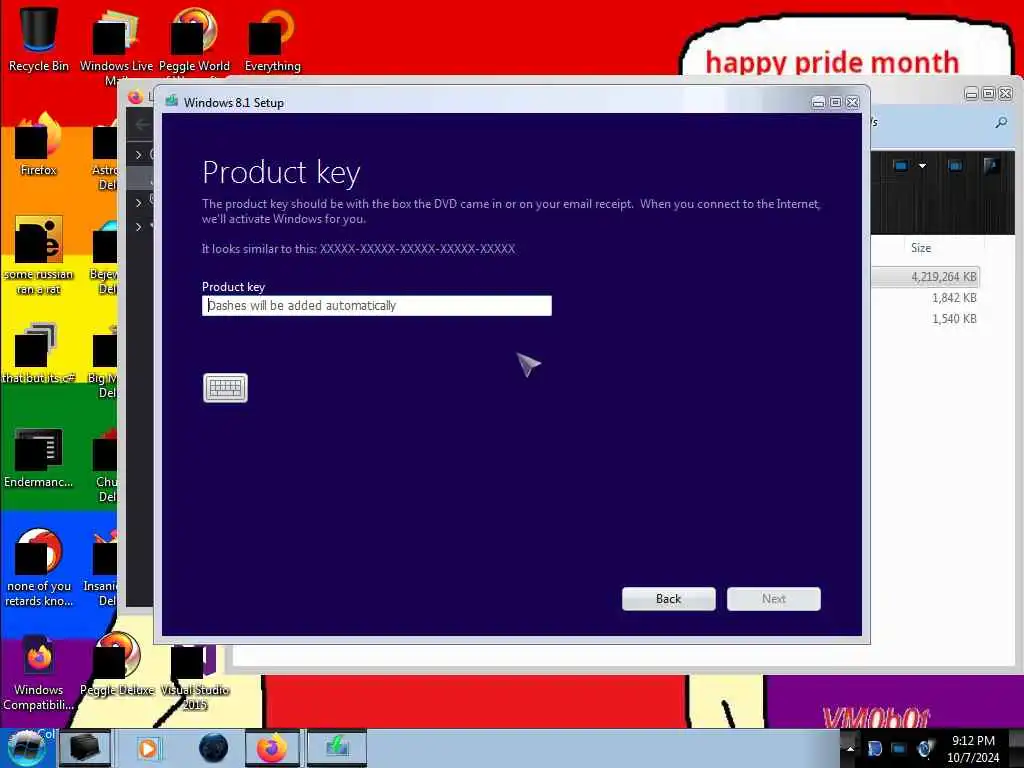
Task: Select the Windows Live Mail desktop icon
Action: pyautogui.click(x=116, y=46)
